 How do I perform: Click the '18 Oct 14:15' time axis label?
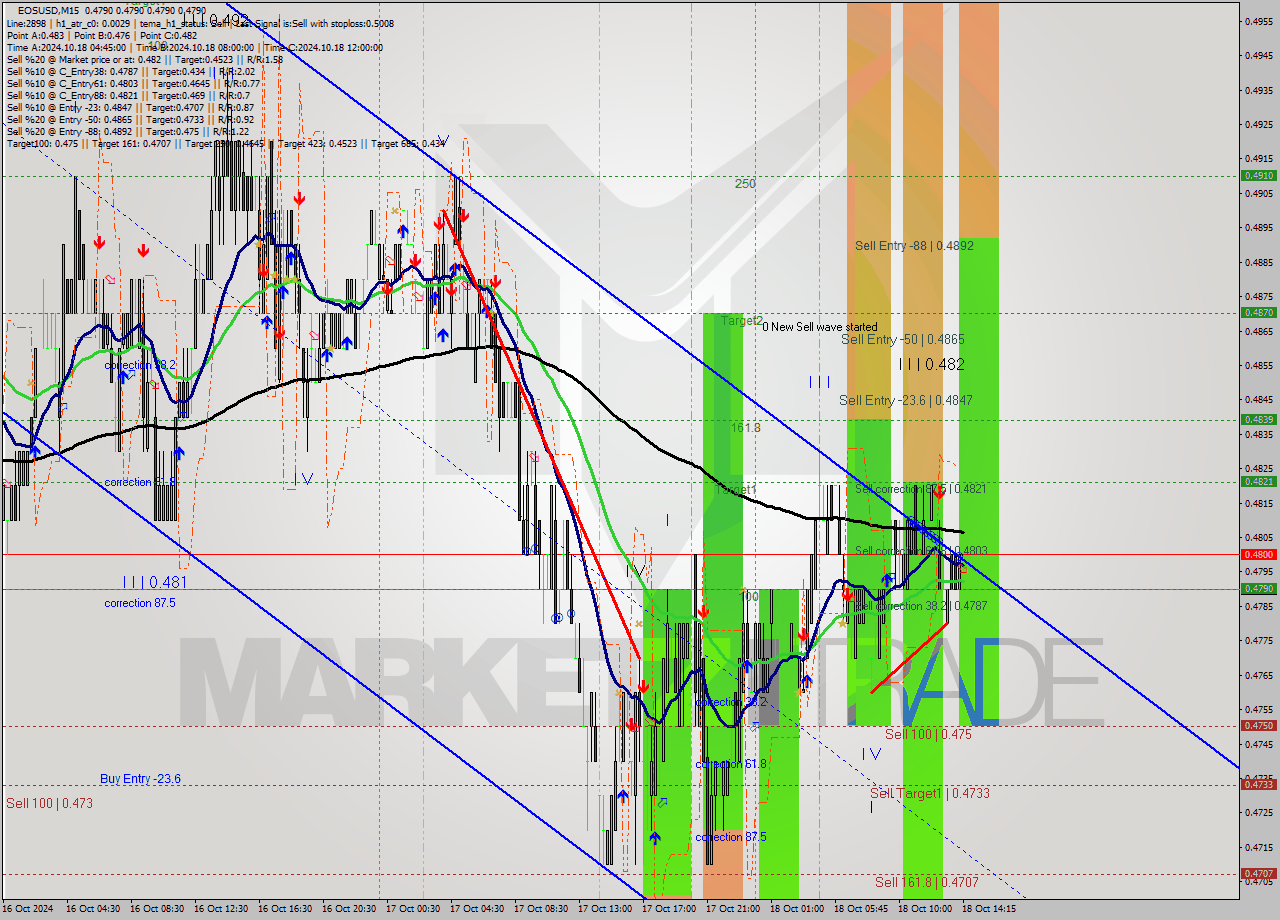pos(988,909)
